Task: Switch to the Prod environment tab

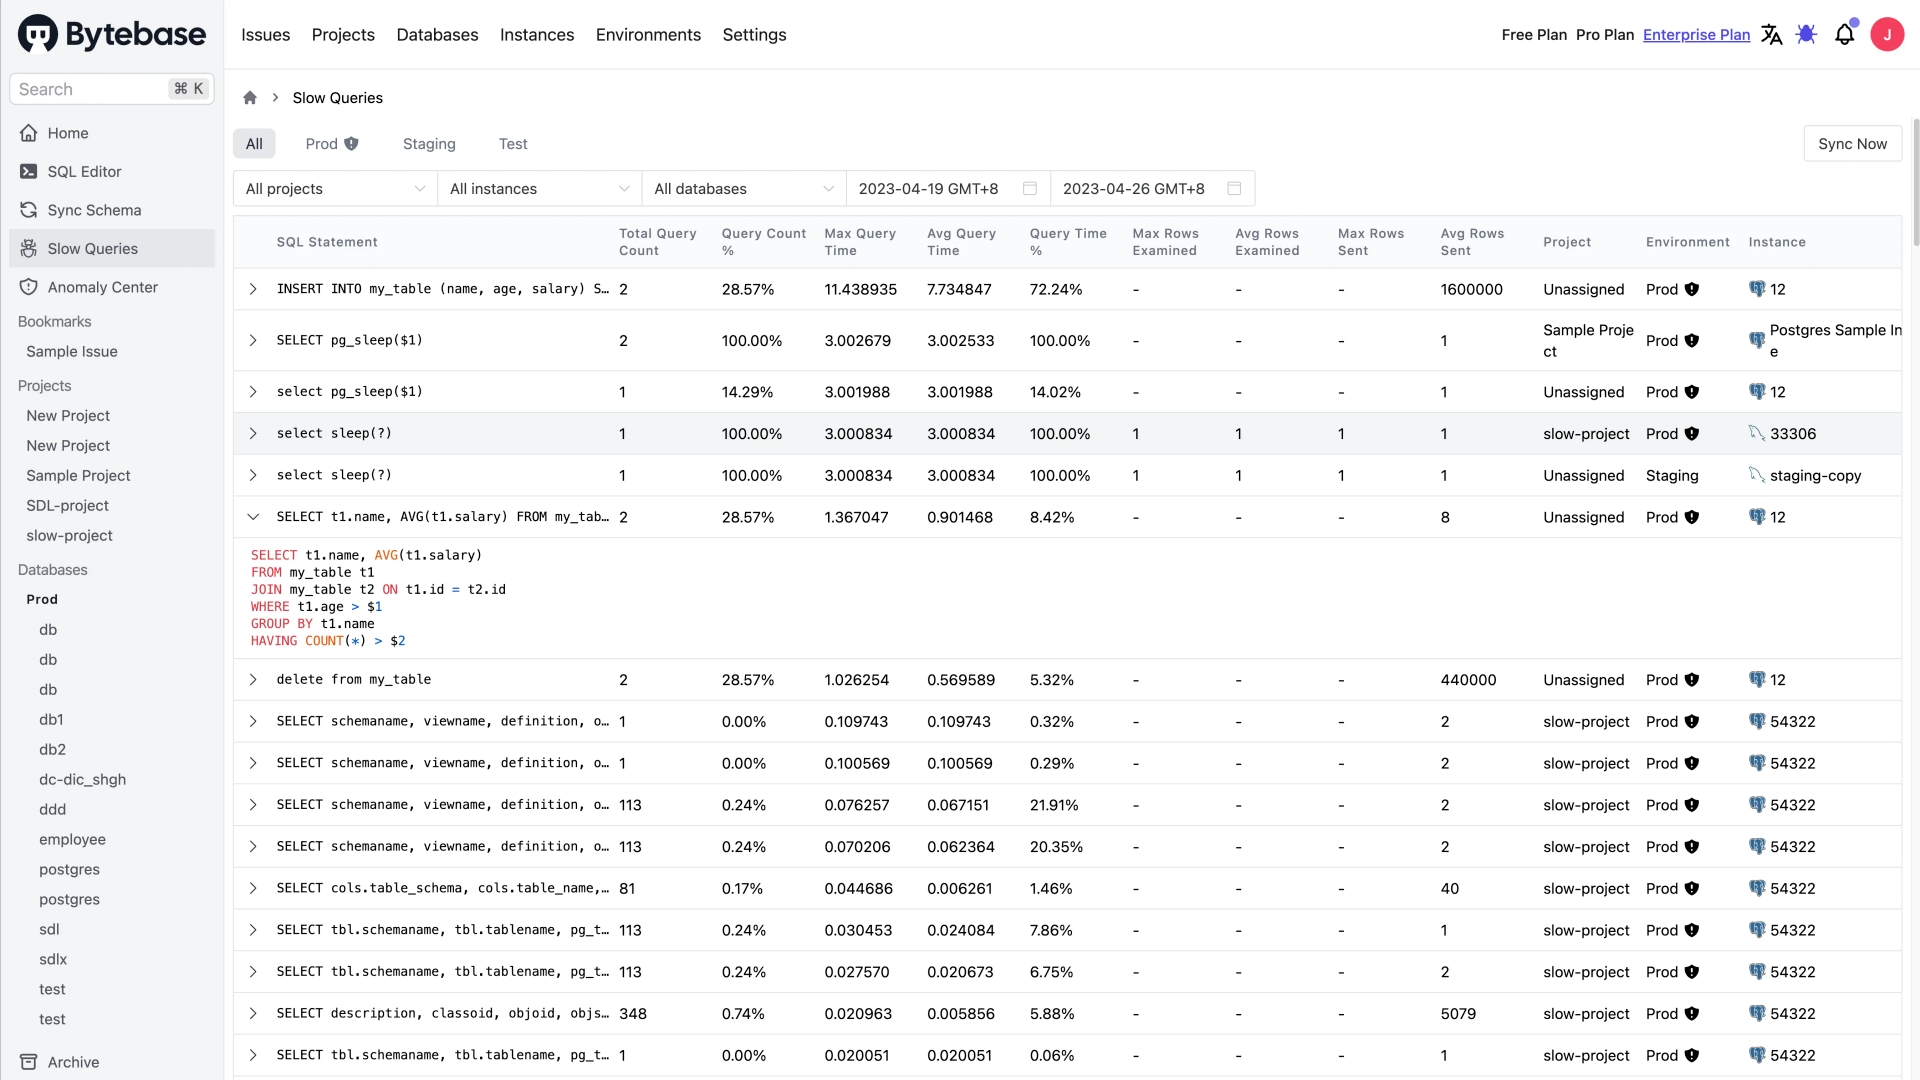Action: point(332,144)
